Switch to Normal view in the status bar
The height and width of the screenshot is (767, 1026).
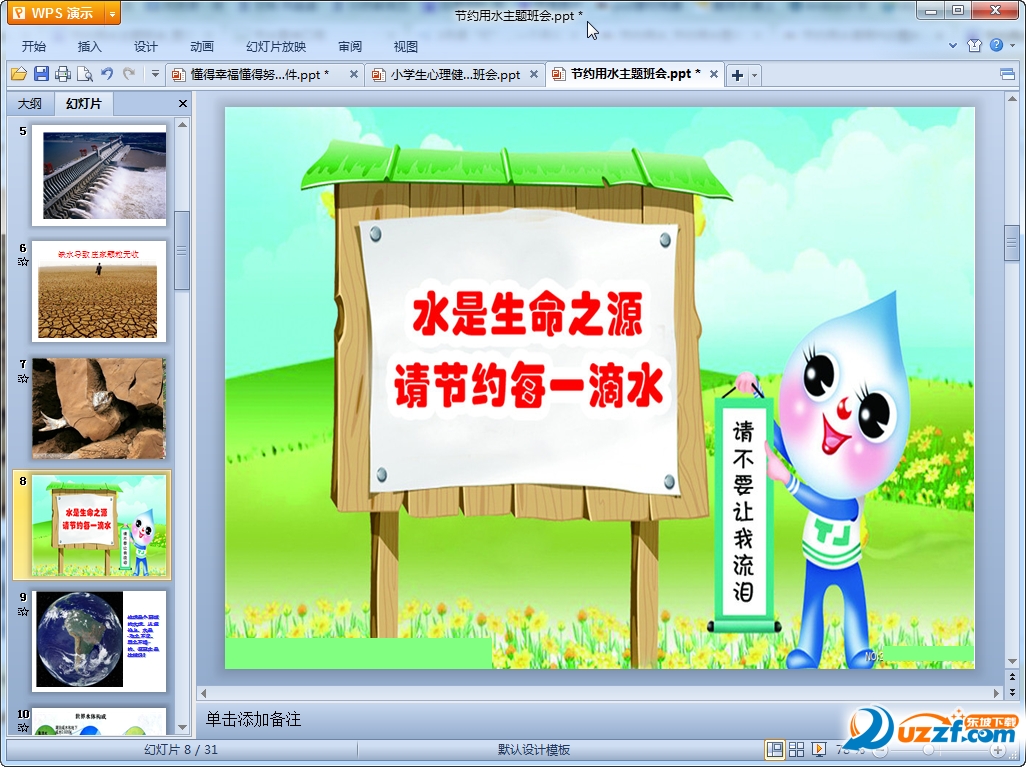tap(775, 750)
